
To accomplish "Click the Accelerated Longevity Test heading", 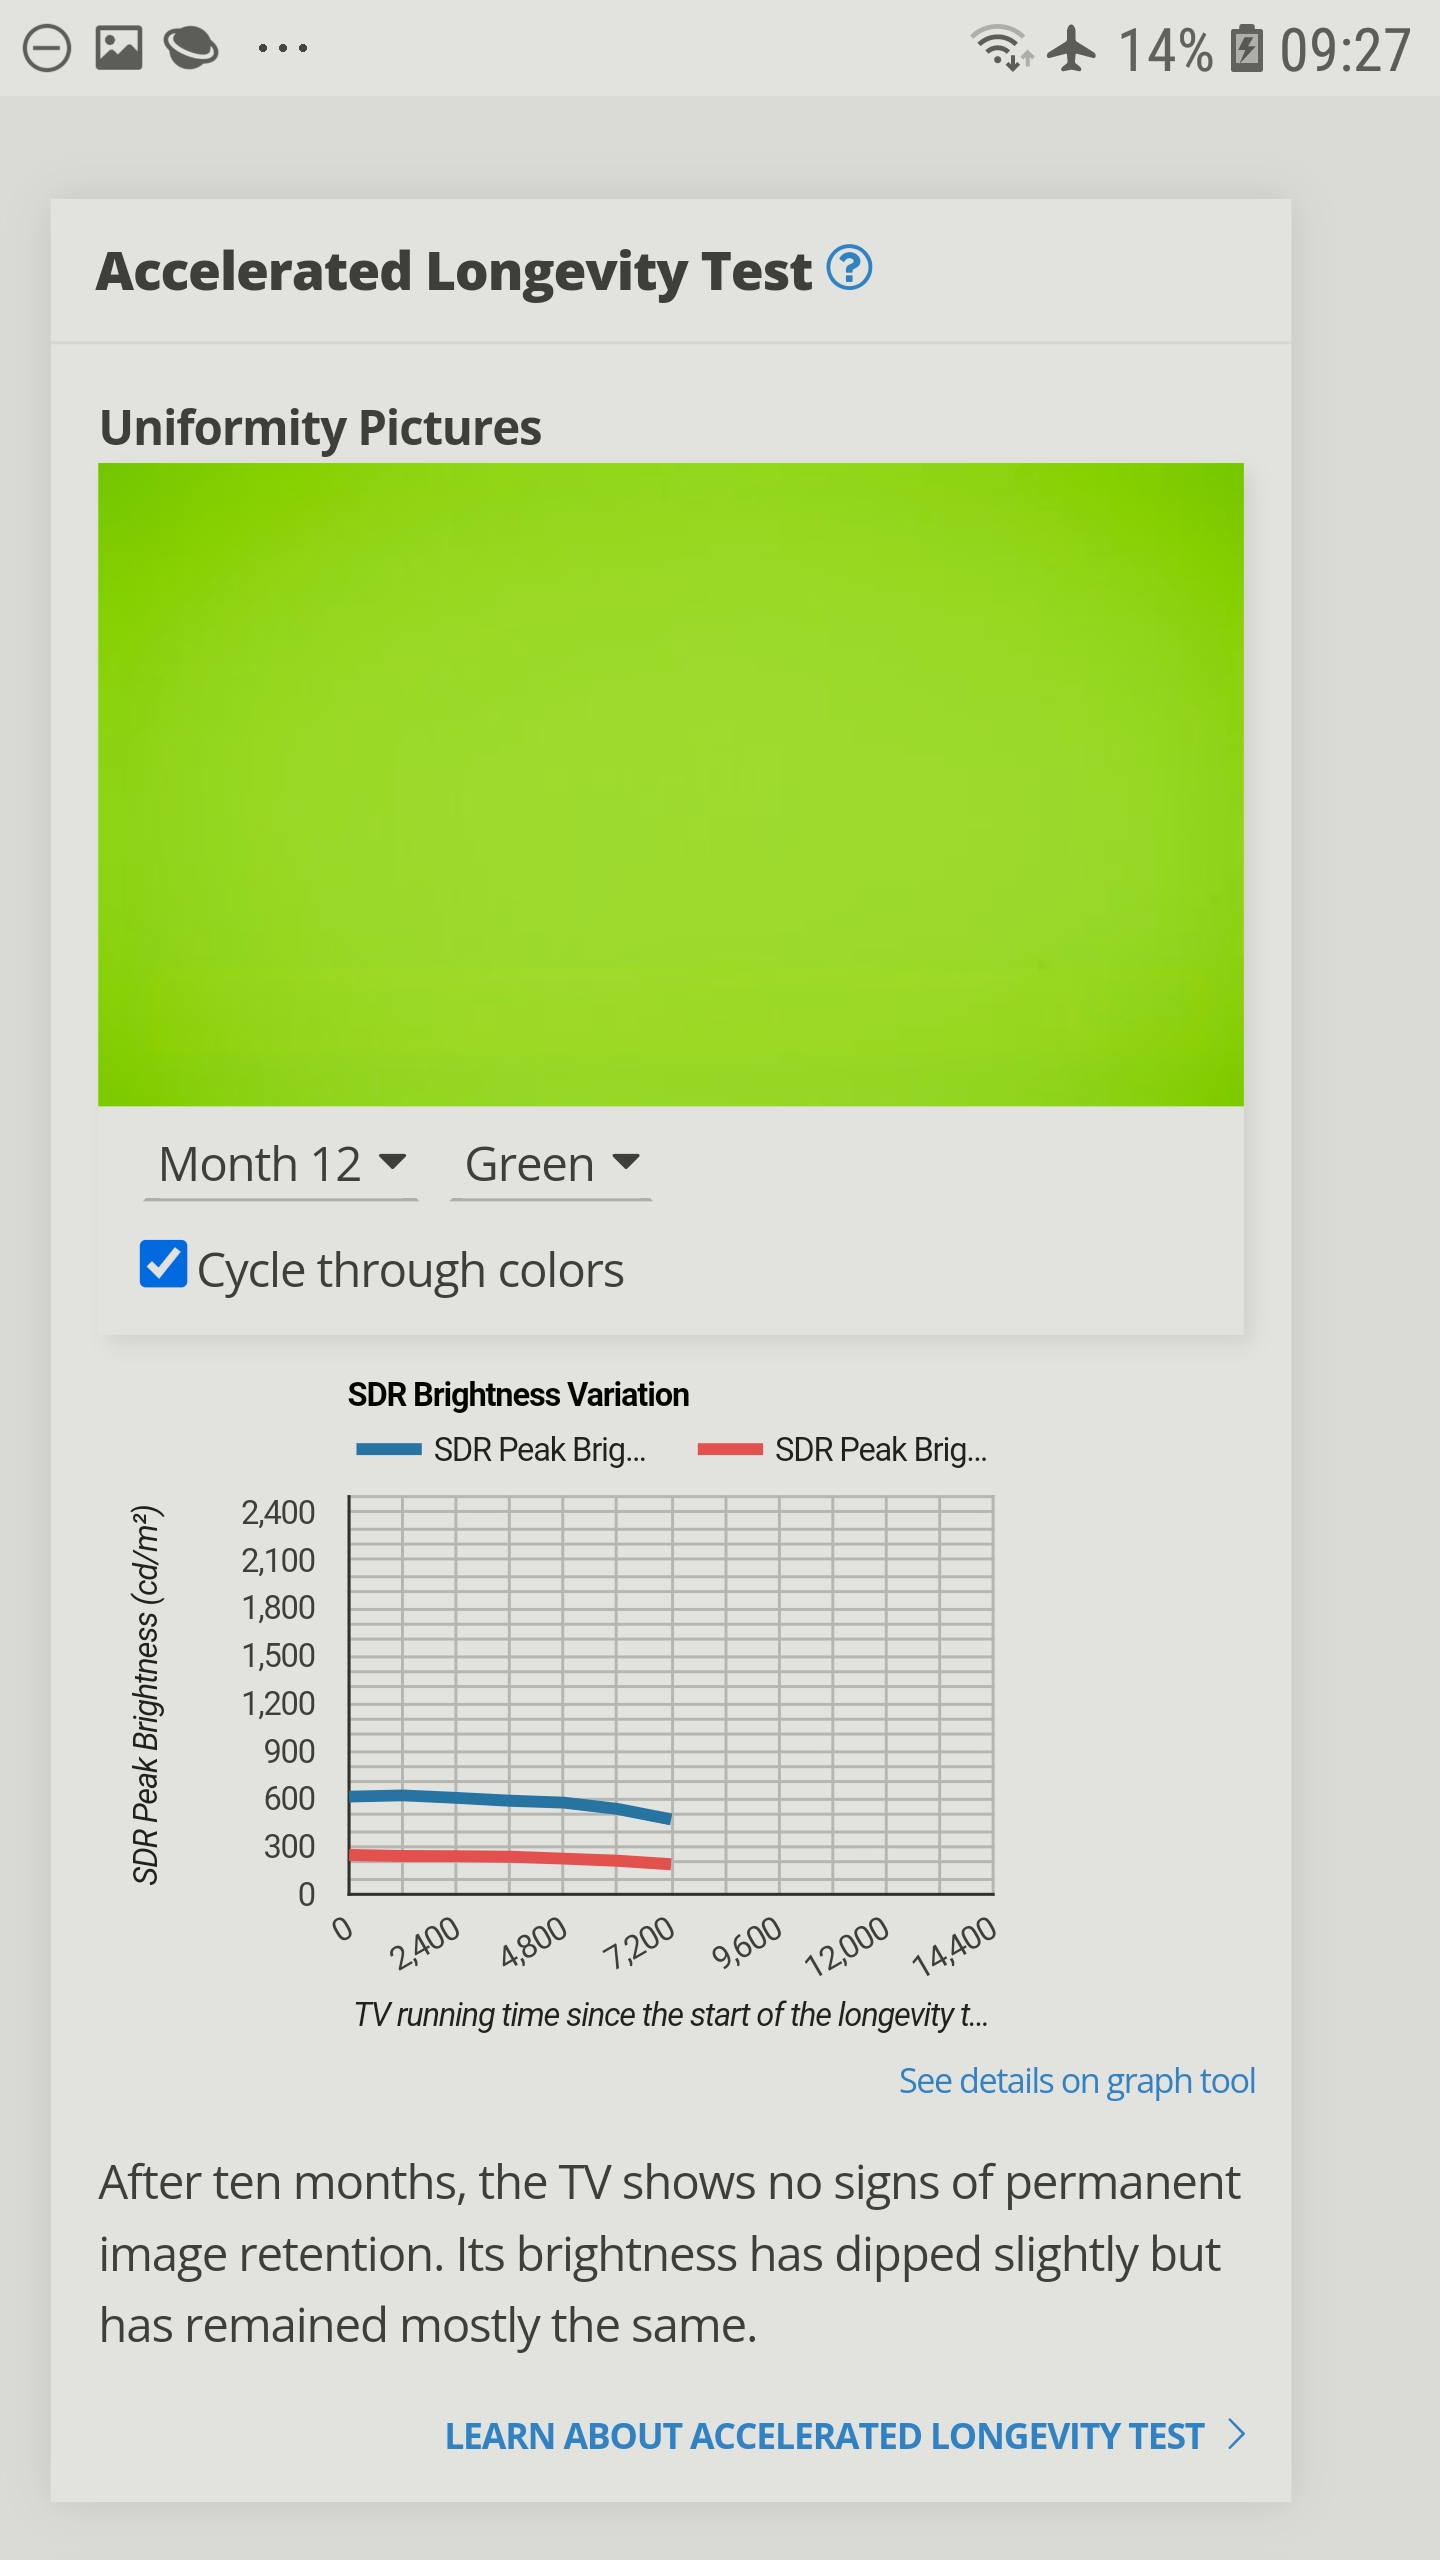I will (x=454, y=271).
